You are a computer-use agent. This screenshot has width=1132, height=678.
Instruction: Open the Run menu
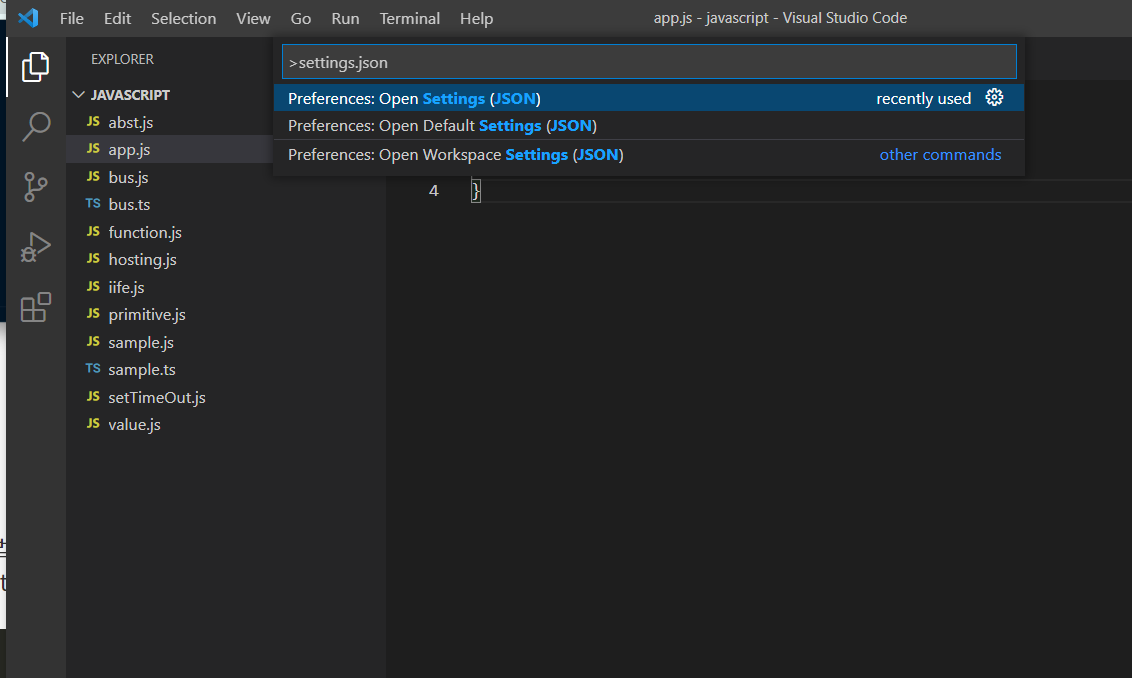tap(345, 19)
